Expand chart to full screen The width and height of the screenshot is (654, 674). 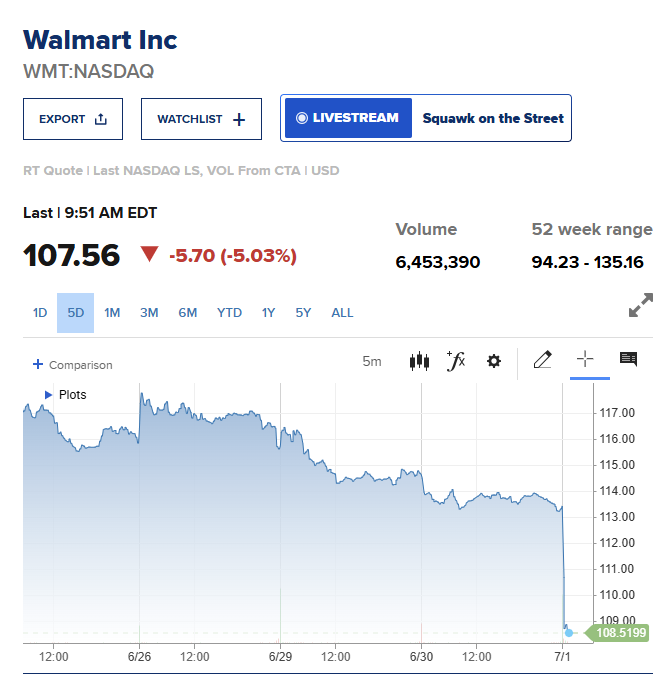641,305
